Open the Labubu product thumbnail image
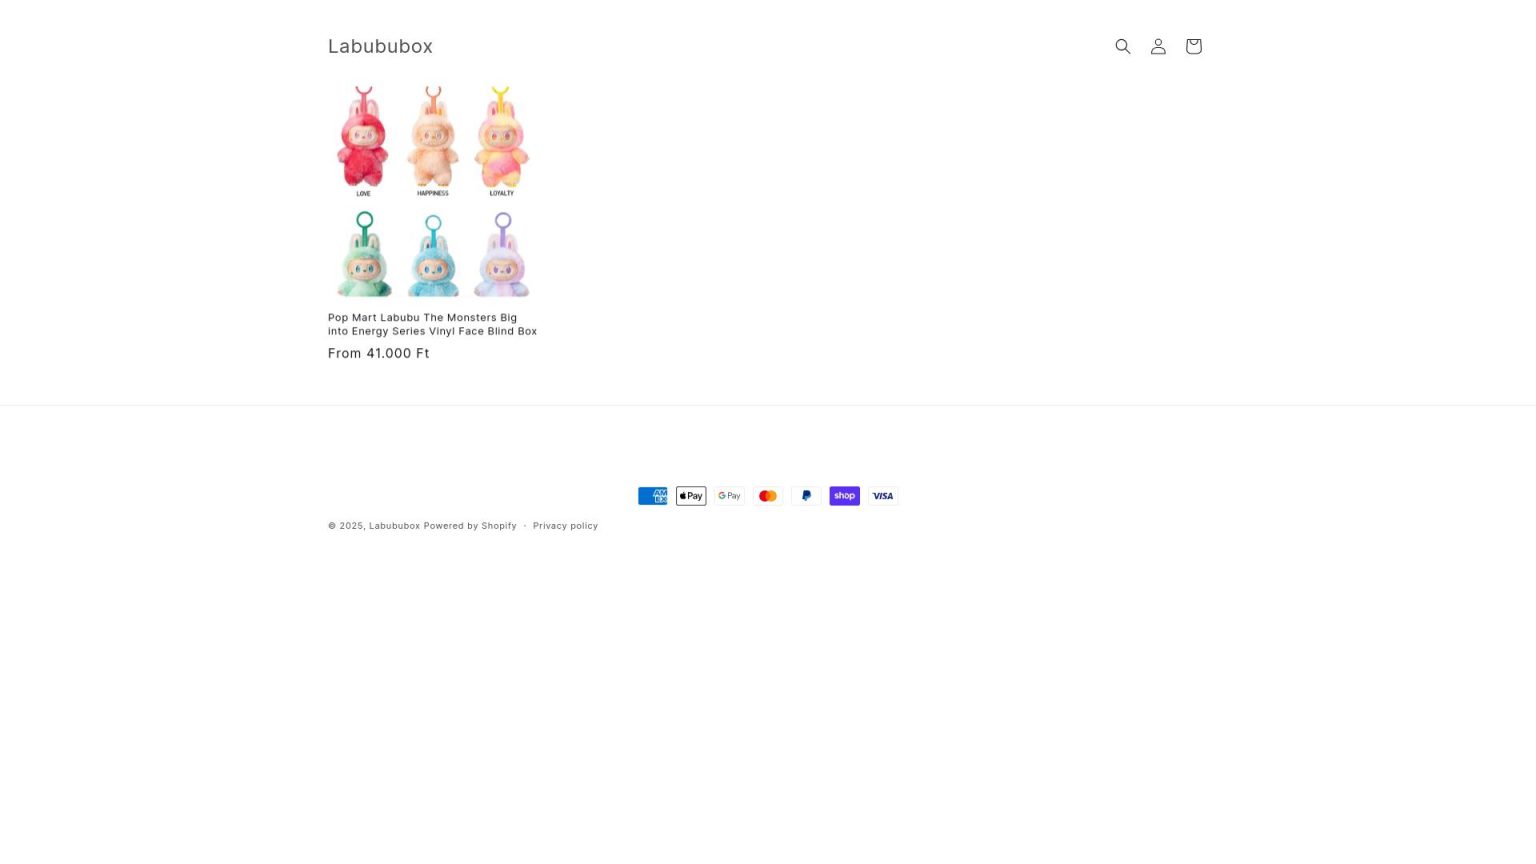The height and width of the screenshot is (864, 1536). (433, 192)
